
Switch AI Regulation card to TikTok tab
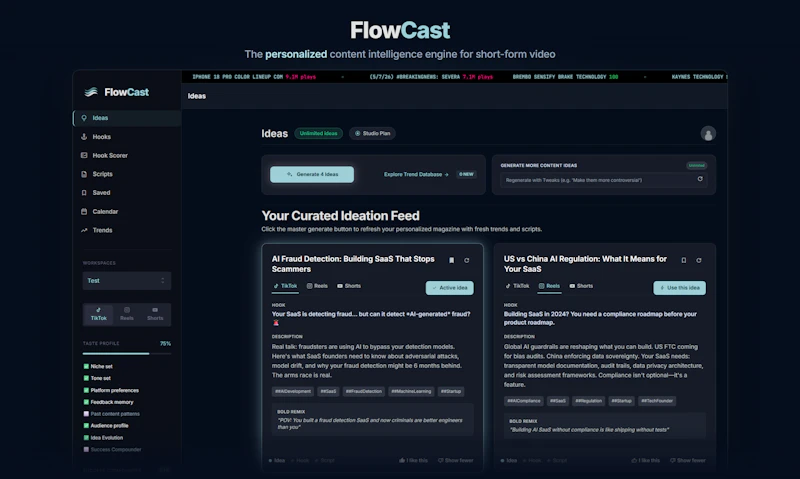pos(517,286)
